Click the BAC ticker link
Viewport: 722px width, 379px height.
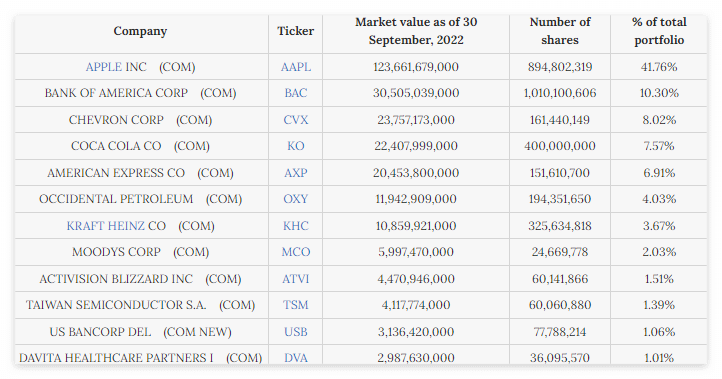(296, 93)
